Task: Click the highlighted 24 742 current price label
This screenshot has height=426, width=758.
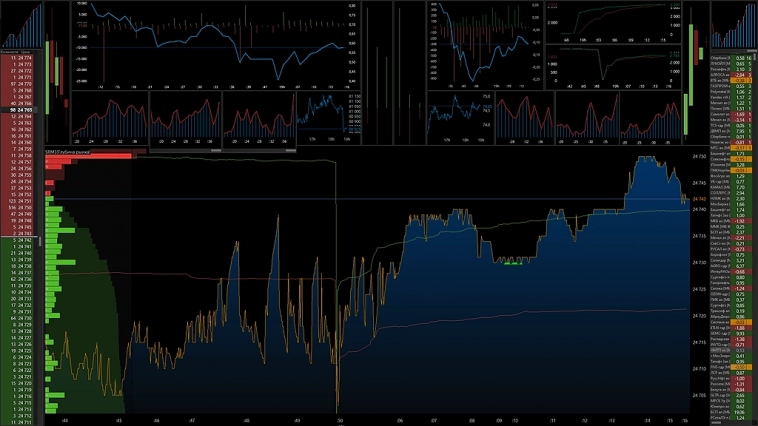Action: [x=699, y=200]
